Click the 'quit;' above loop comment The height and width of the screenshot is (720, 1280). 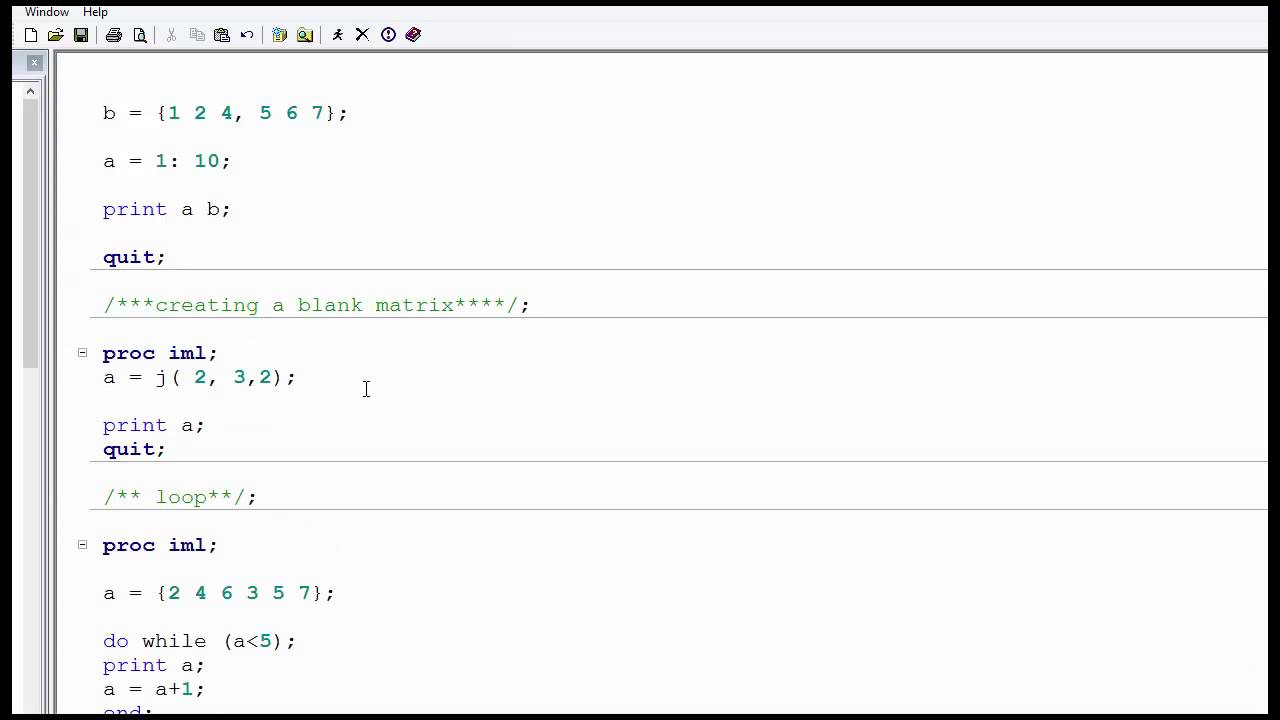[134, 449]
